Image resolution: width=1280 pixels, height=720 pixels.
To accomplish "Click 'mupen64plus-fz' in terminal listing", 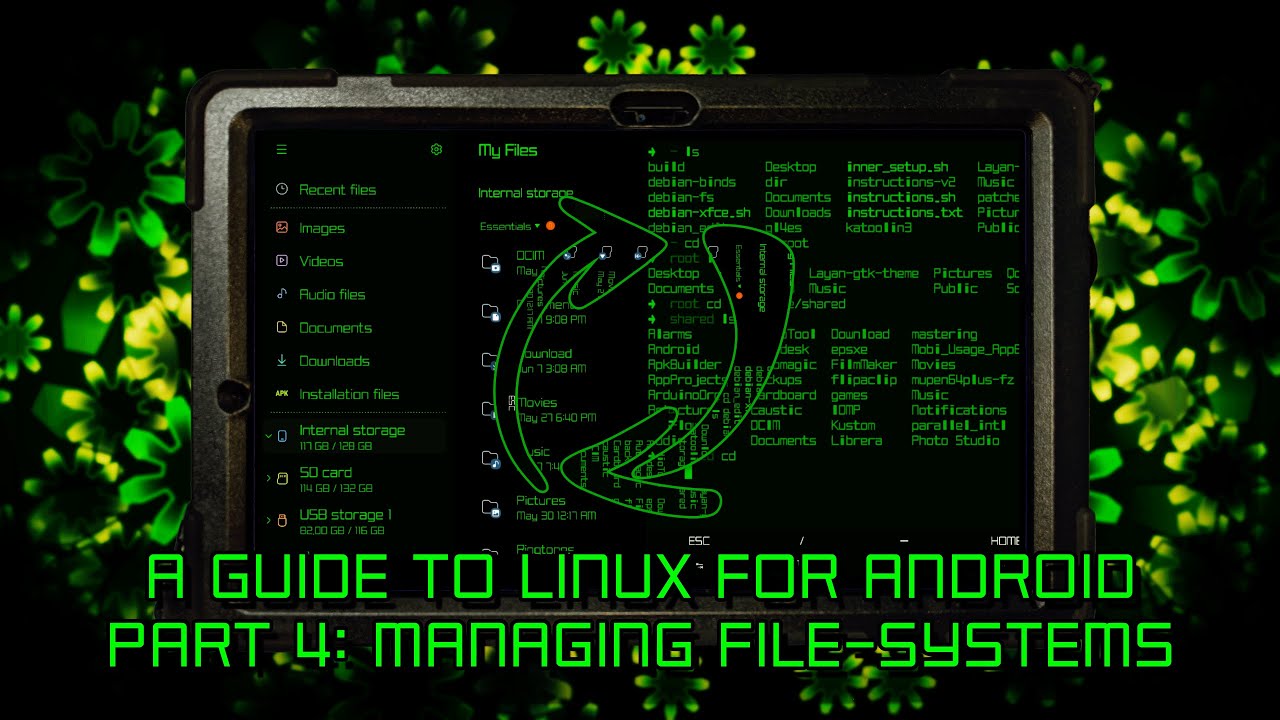I will 963,380.
